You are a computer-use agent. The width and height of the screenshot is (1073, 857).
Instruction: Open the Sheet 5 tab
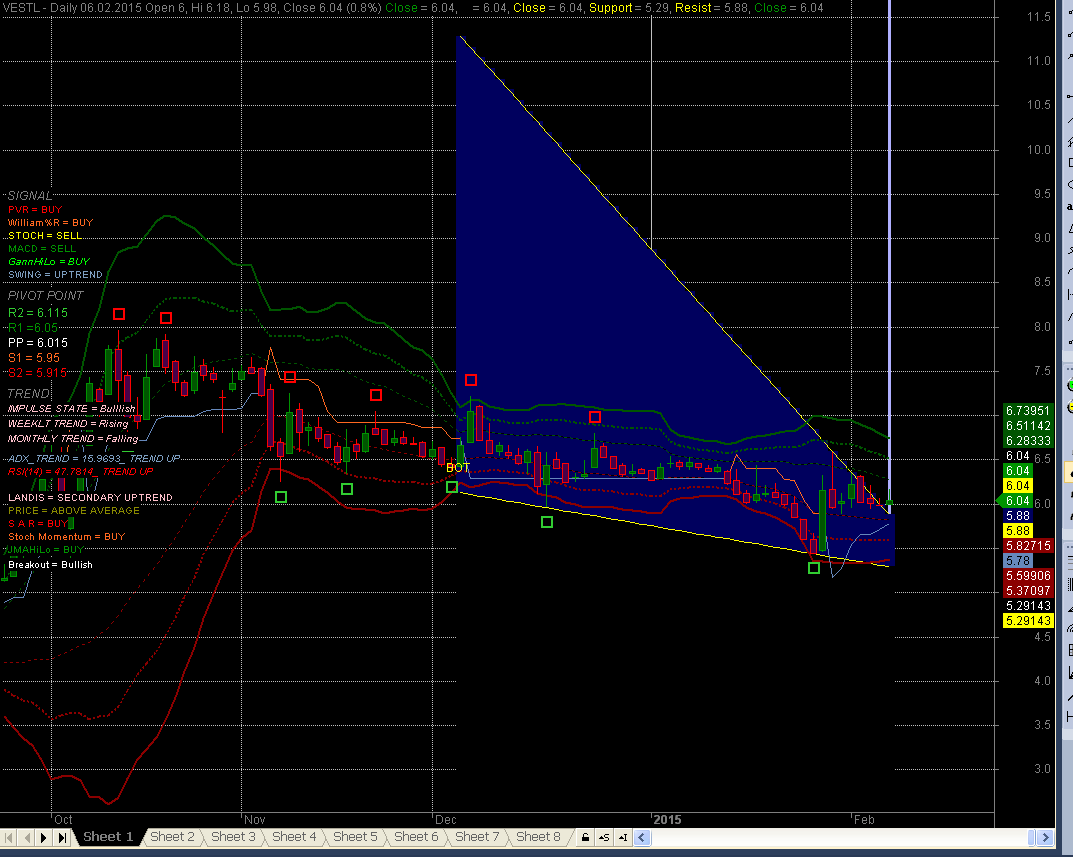pyautogui.click(x=355, y=837)
